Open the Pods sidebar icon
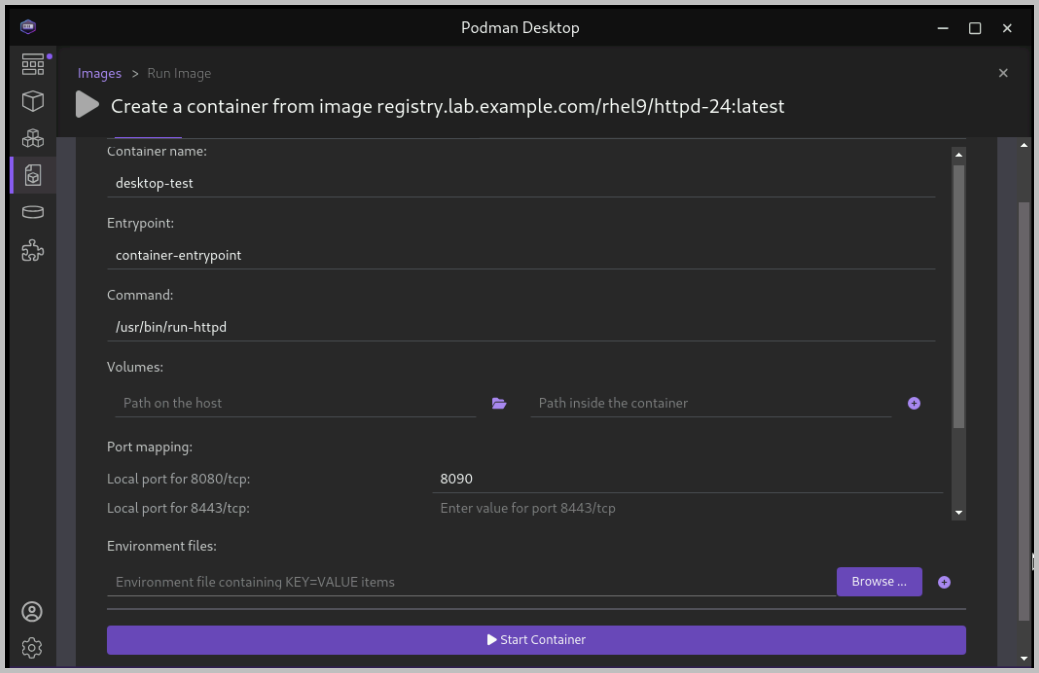This screenshot has height=673, width=1039. [33, 138]
